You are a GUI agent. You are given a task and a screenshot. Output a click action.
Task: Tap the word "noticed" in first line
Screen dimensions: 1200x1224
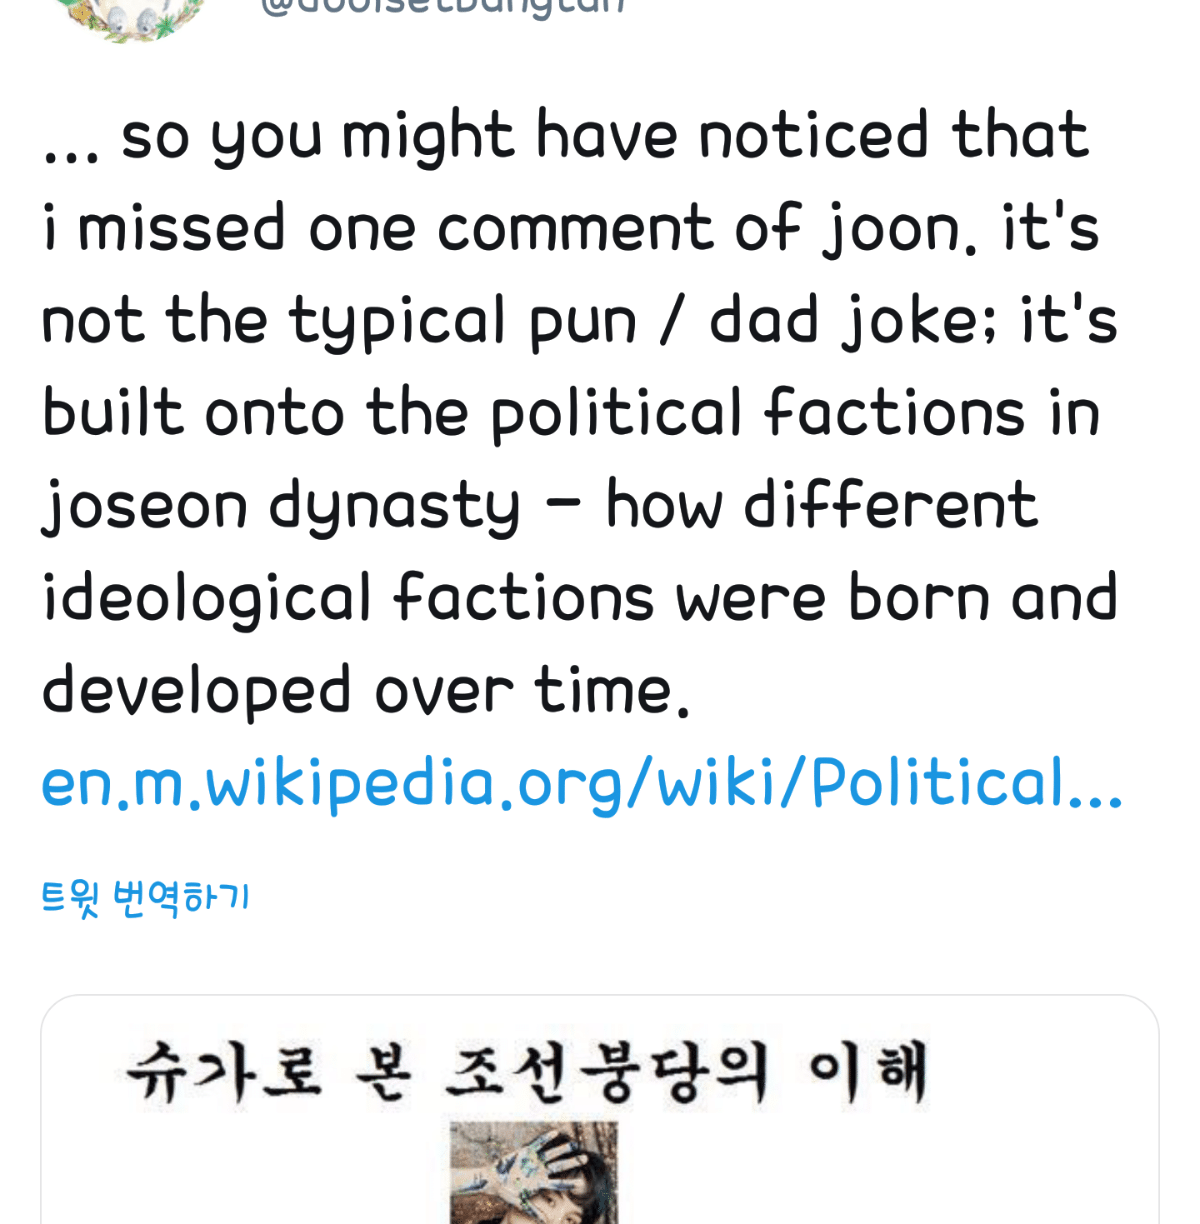tap(813, 136)
